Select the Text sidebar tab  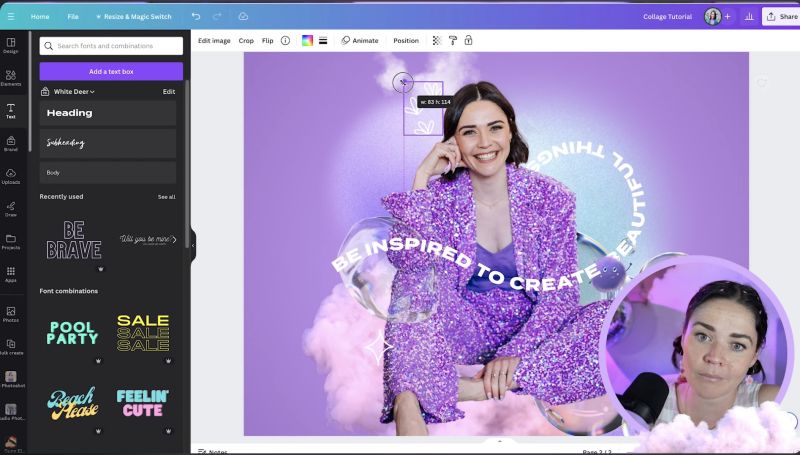click(11, 111)
